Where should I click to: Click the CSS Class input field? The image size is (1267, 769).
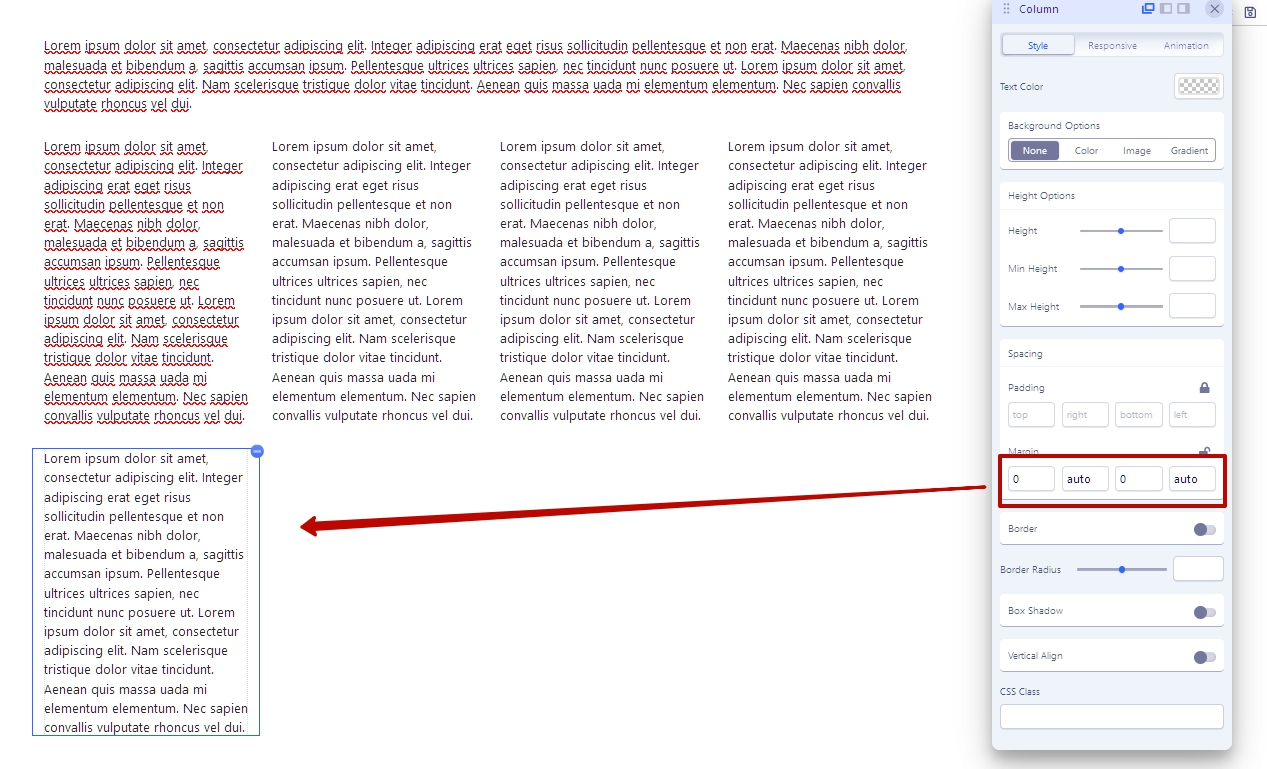tap(1111, 716)
